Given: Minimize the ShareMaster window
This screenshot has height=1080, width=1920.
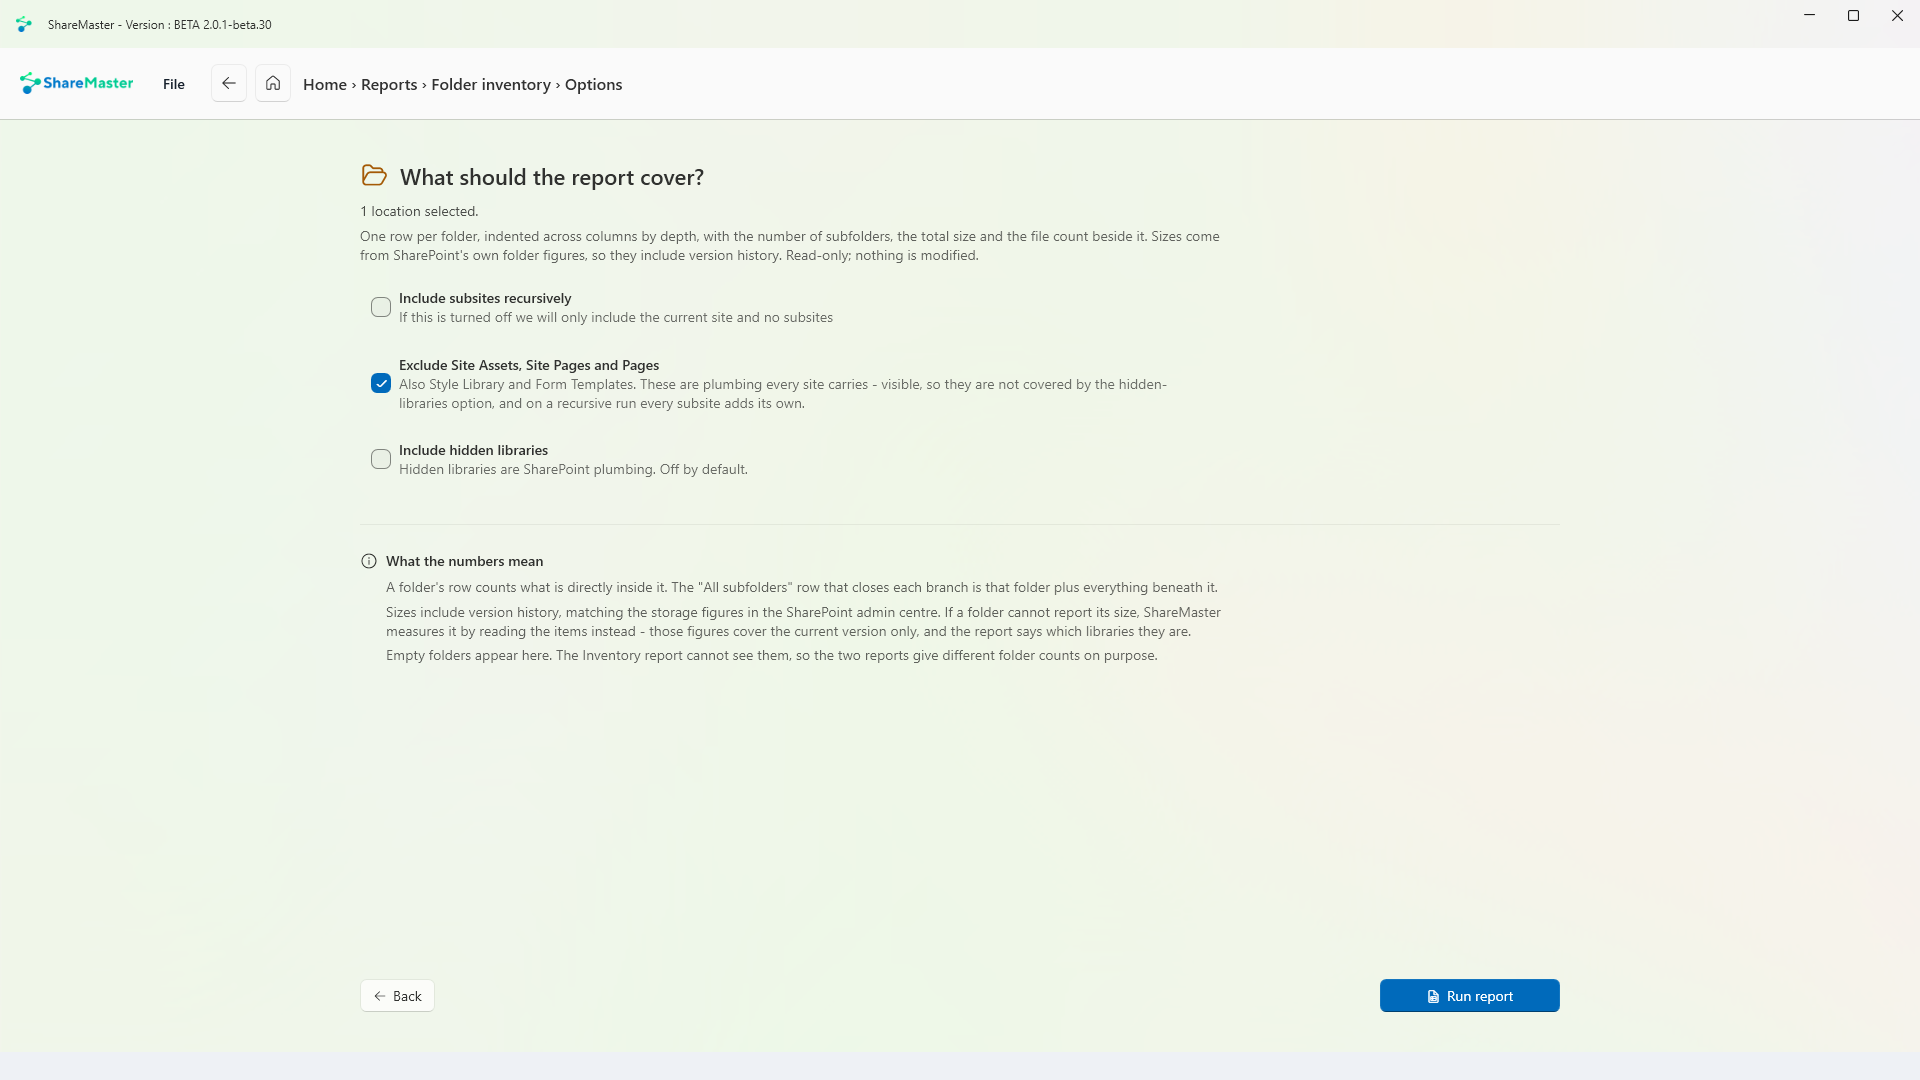Looking at the screenshot, I should pyautogui.click(x=1809, y=16).
